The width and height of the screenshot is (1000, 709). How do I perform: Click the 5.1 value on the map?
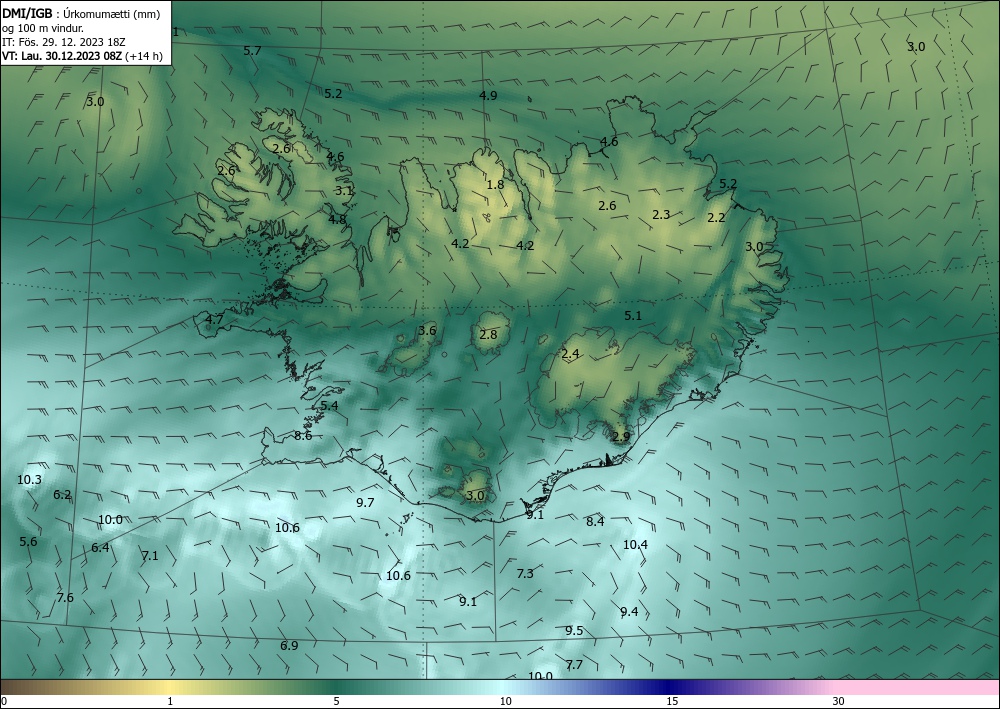coord(633,316)
